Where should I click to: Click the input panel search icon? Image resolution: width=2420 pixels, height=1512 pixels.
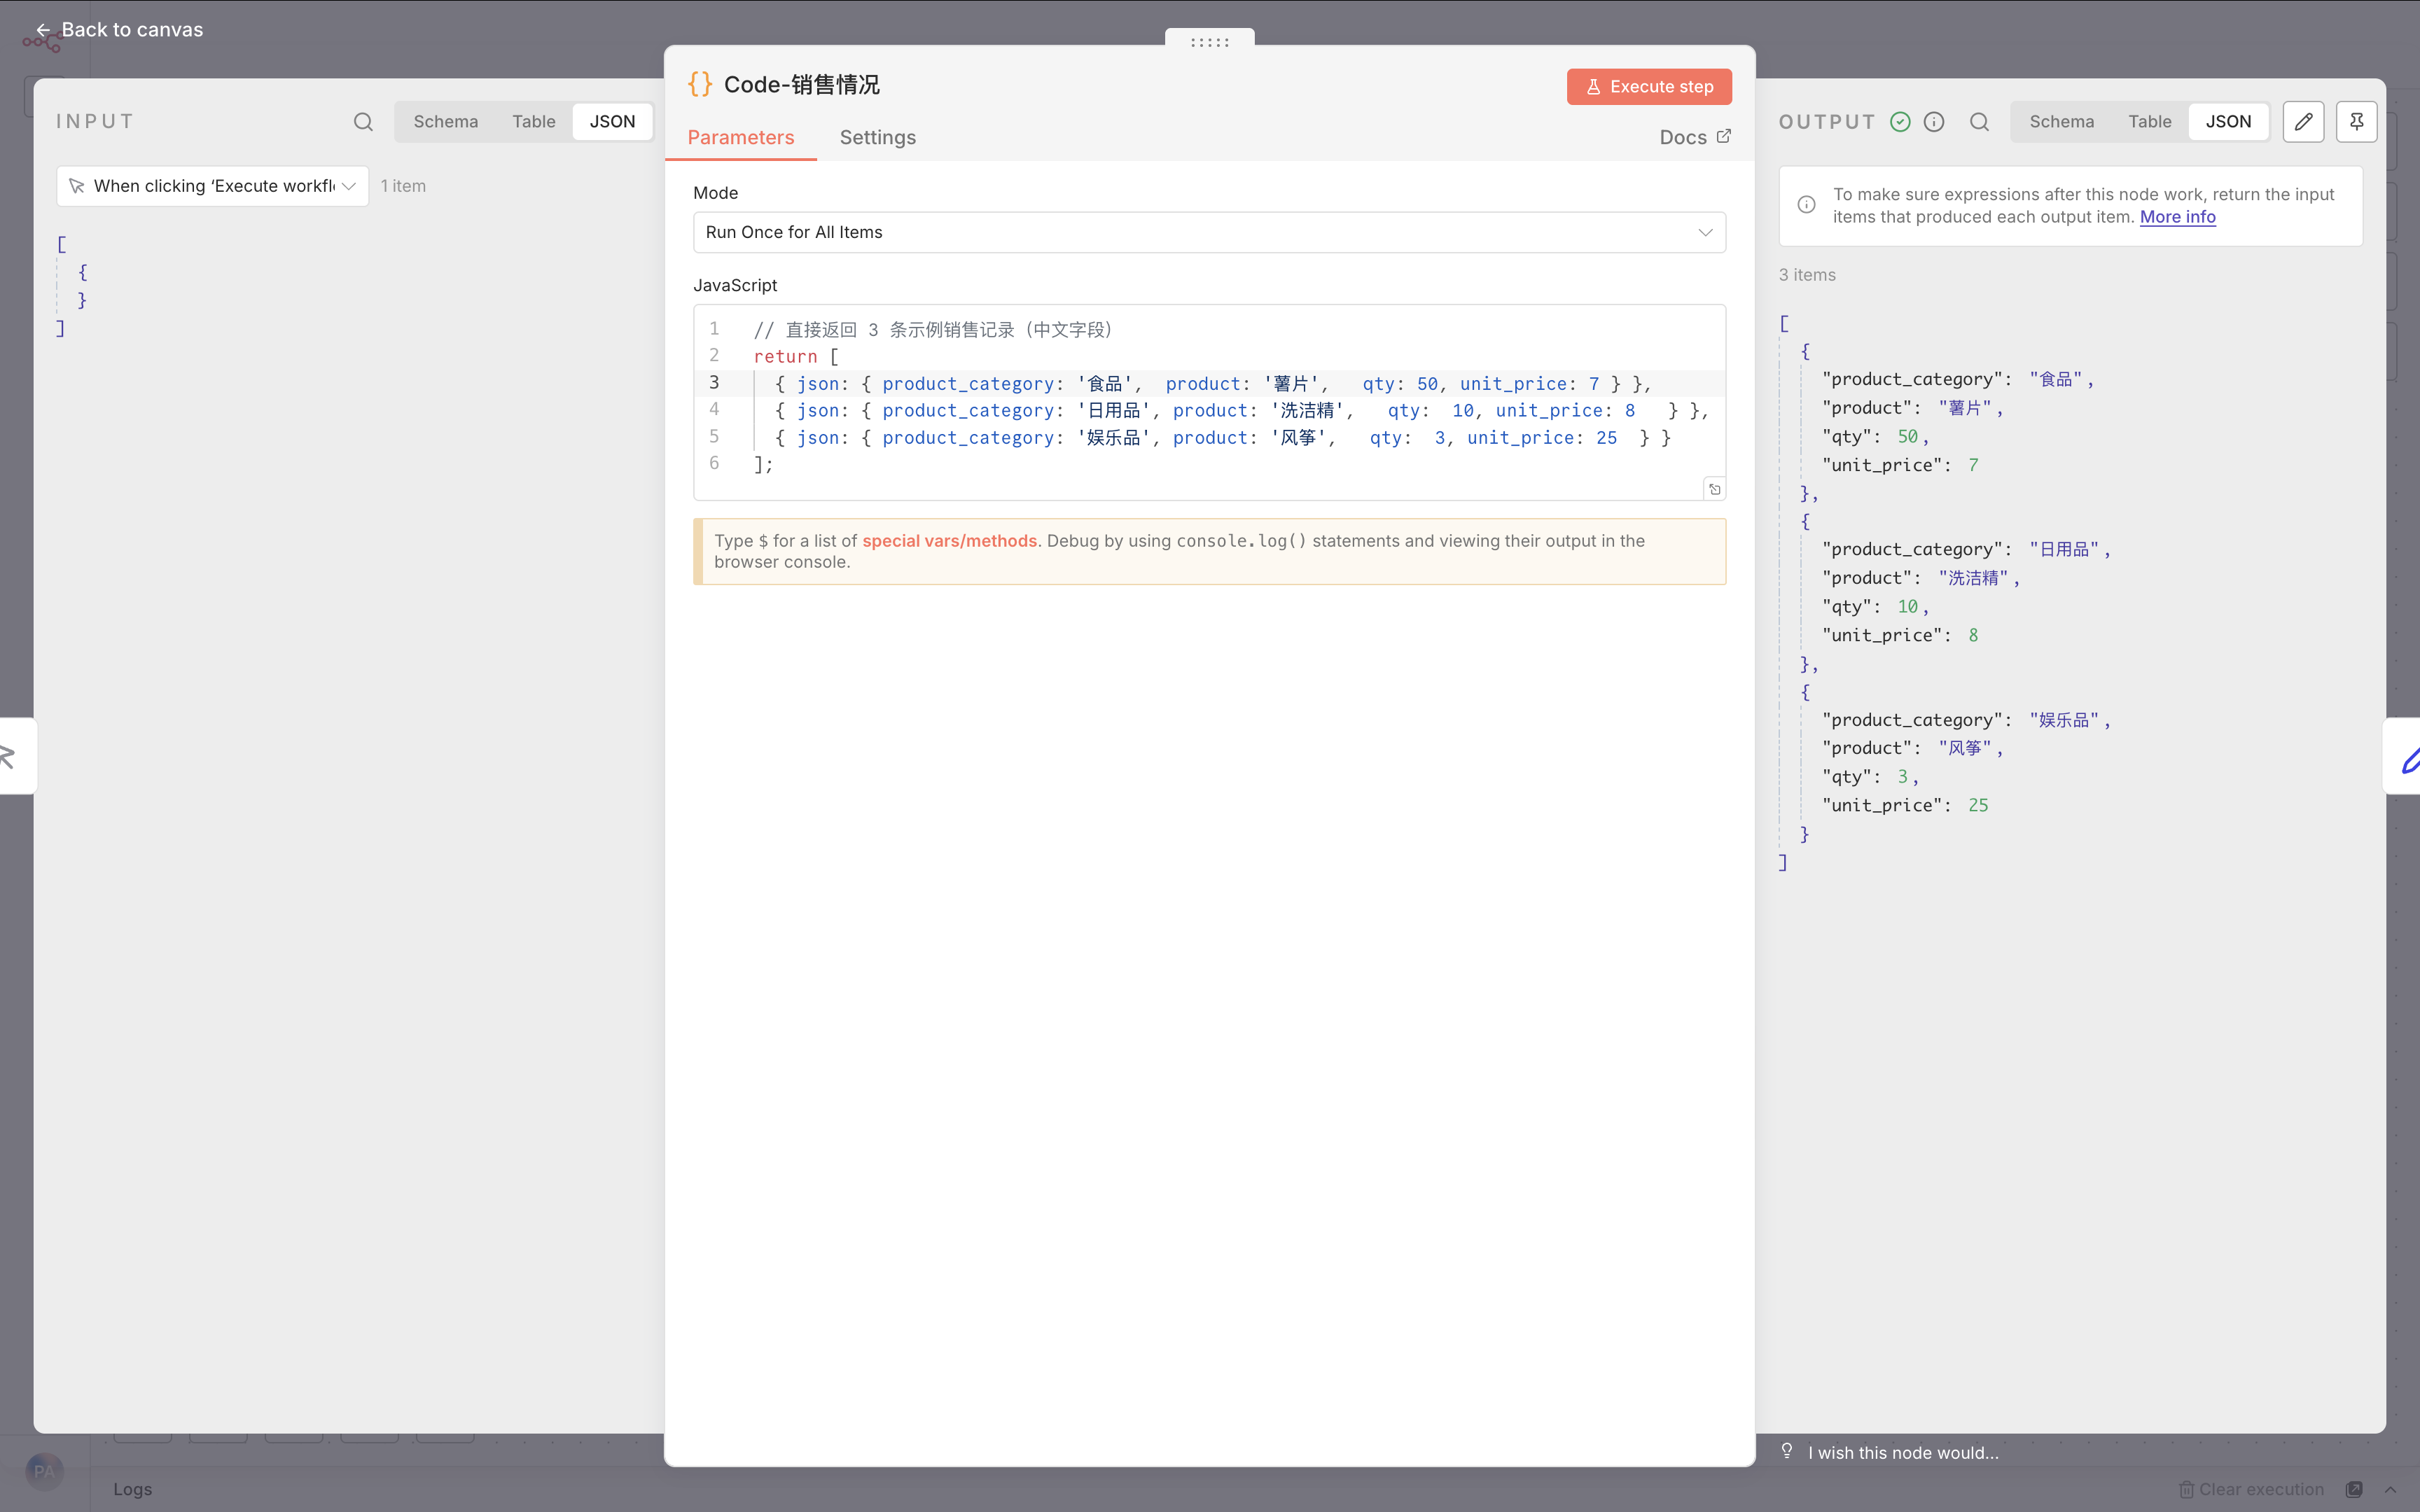tap(363, 122)
